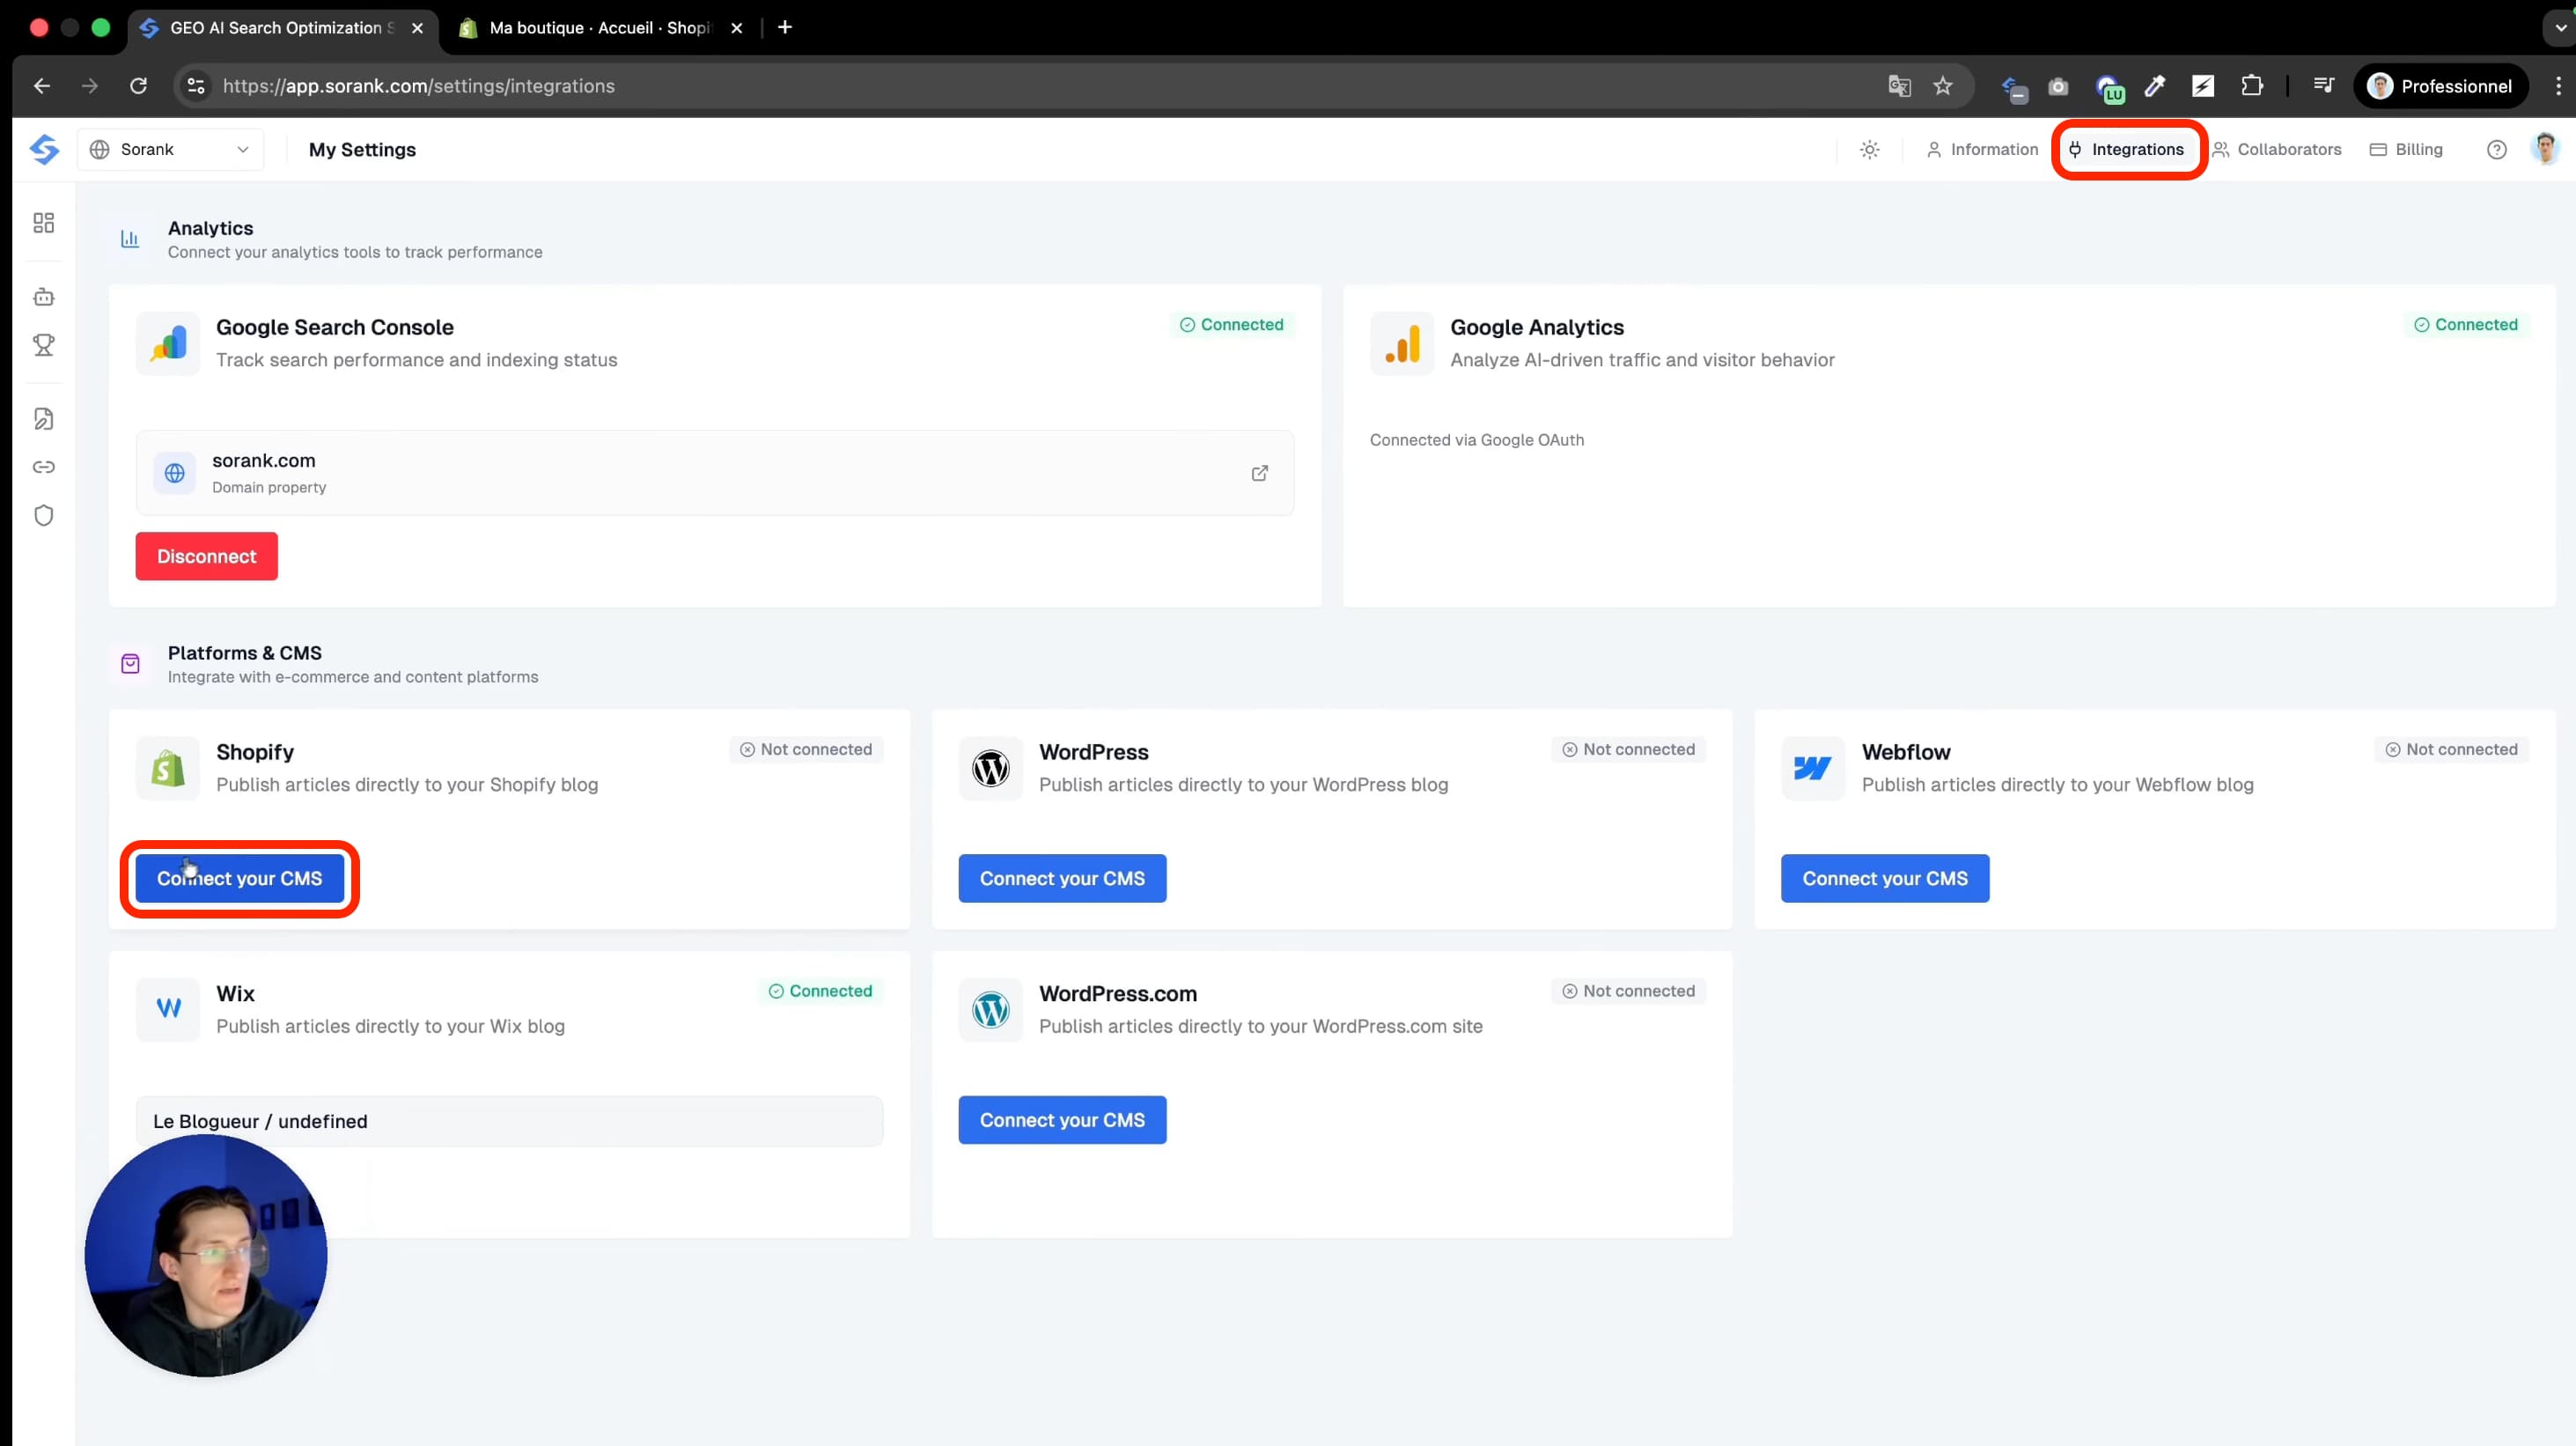Screen dimensions: 2576x1446
Task: Open the dashboard grid icon in sidebar
Action: click(44, 222)
